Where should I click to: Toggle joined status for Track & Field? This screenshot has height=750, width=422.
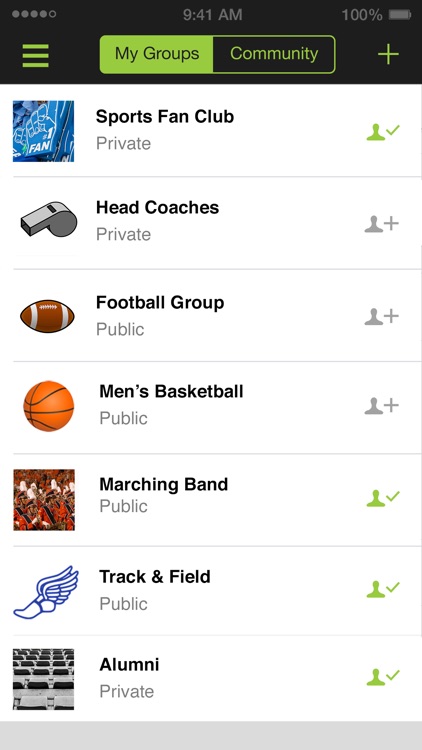[x=383, y=588]
